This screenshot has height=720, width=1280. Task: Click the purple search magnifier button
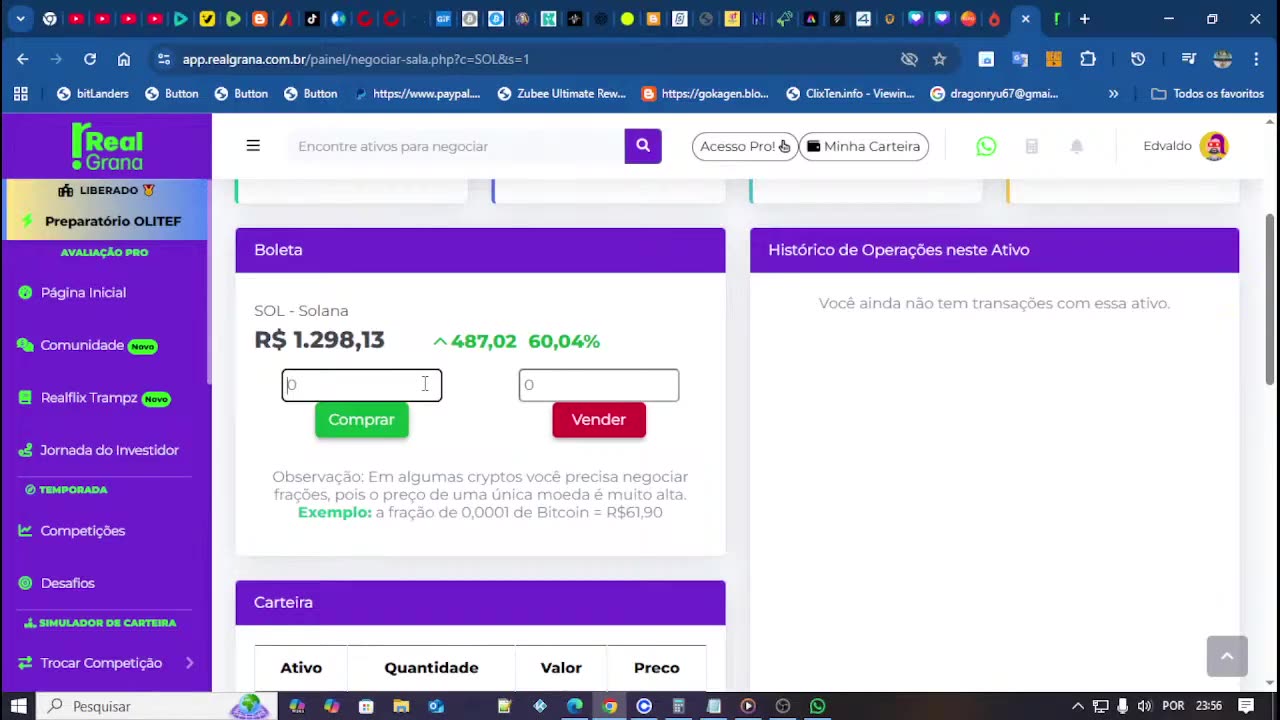(643, 146)
